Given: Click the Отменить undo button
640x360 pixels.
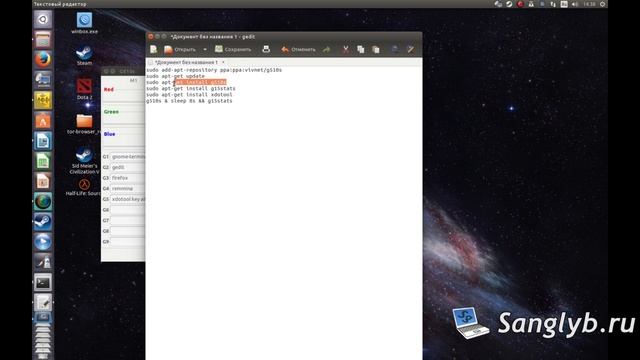Looking at the screenshot, I should 298,49.
